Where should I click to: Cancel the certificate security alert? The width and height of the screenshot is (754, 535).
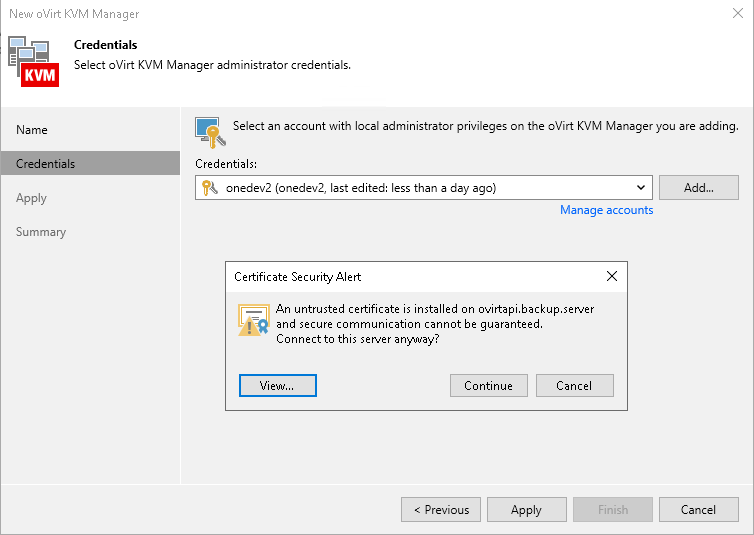pyautogui.click(x=574, y=386)
